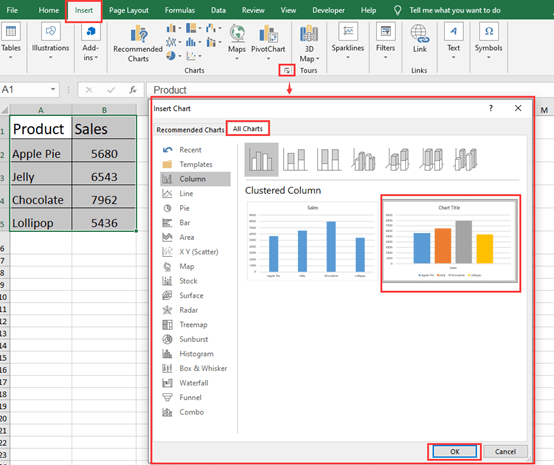Select cell with value 6543

click(x=104, y=174)
